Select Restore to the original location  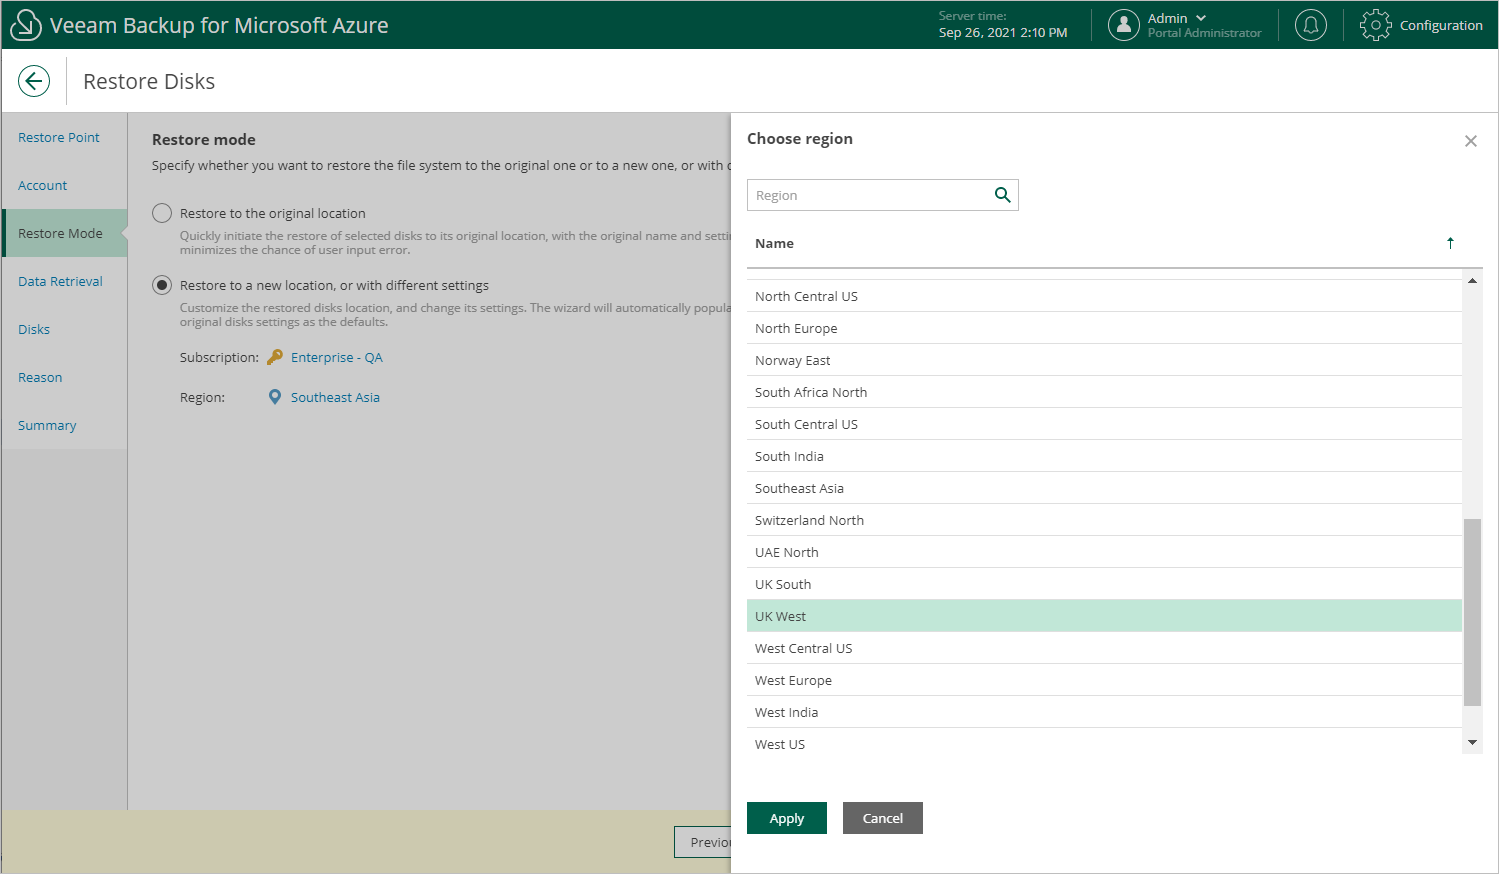(x=162, y=213)
